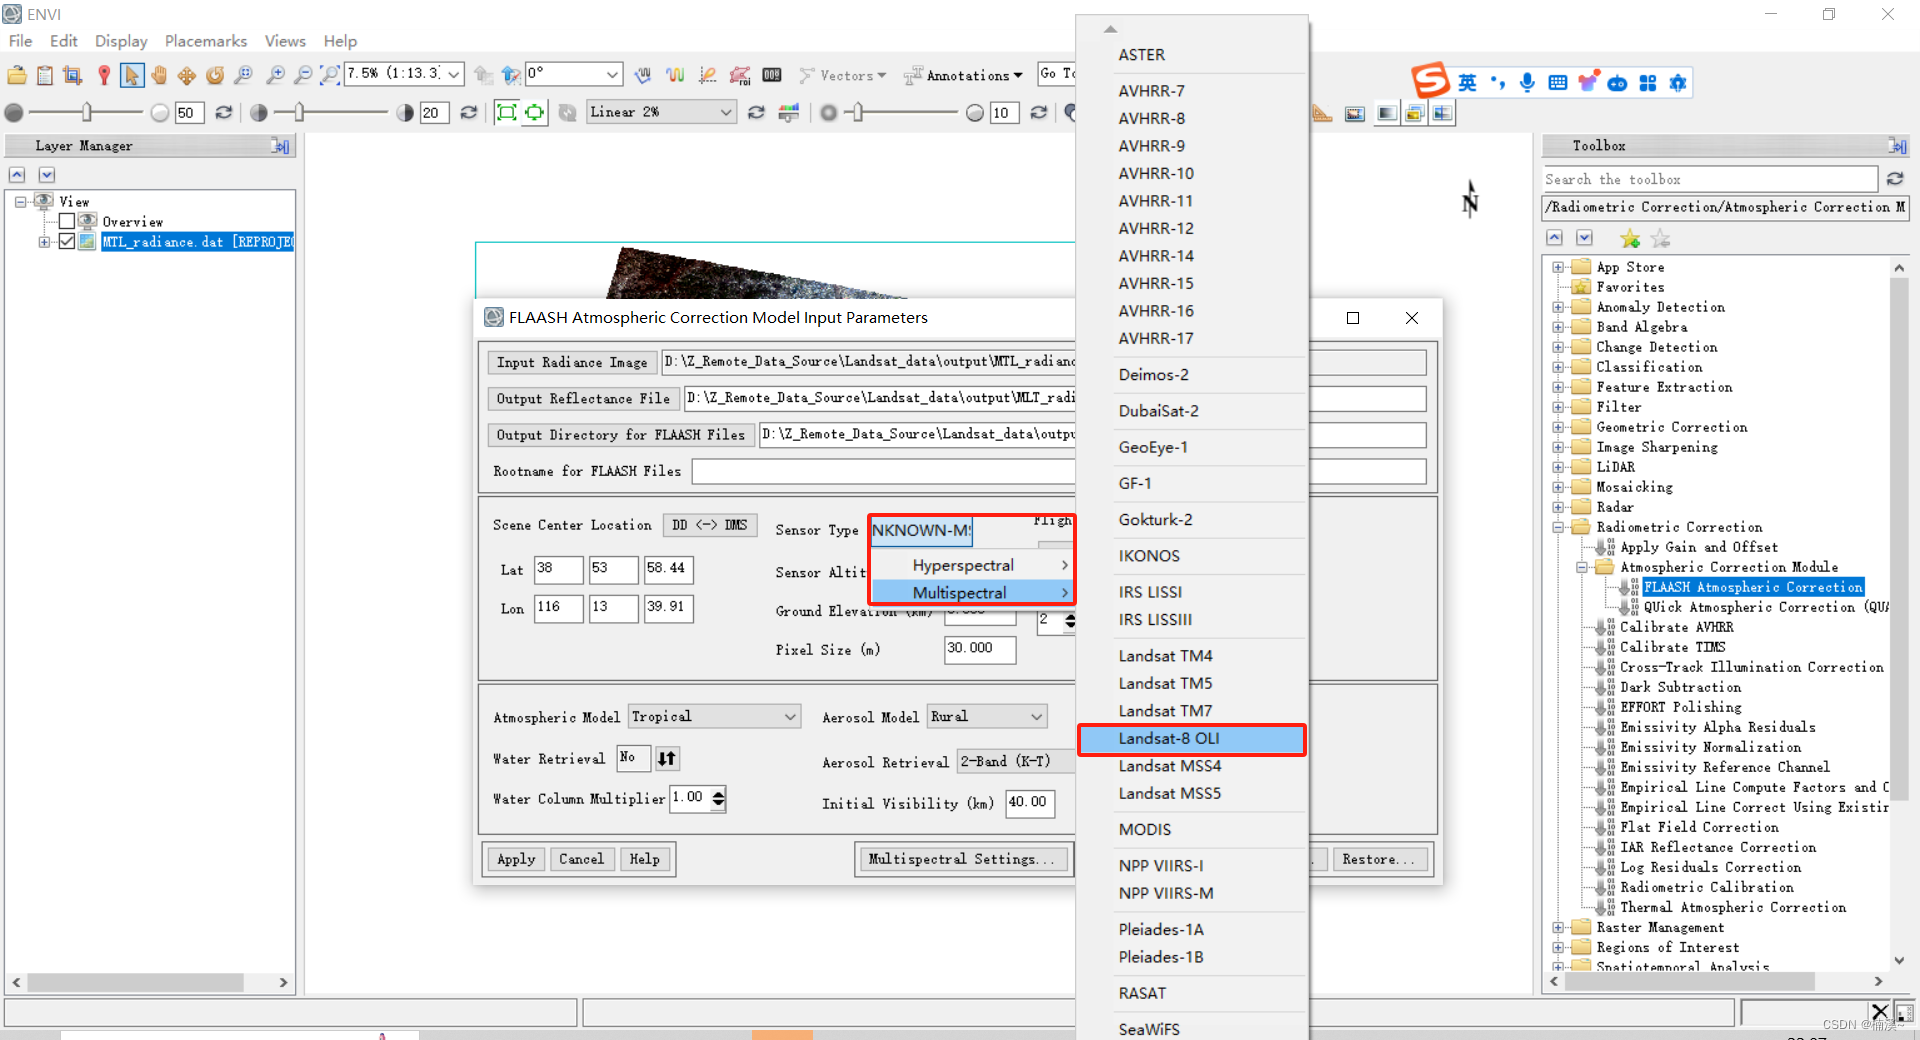1920x1040 pixels.
Task: Open the Annotations dropdown menu
Action: [963, 75]
